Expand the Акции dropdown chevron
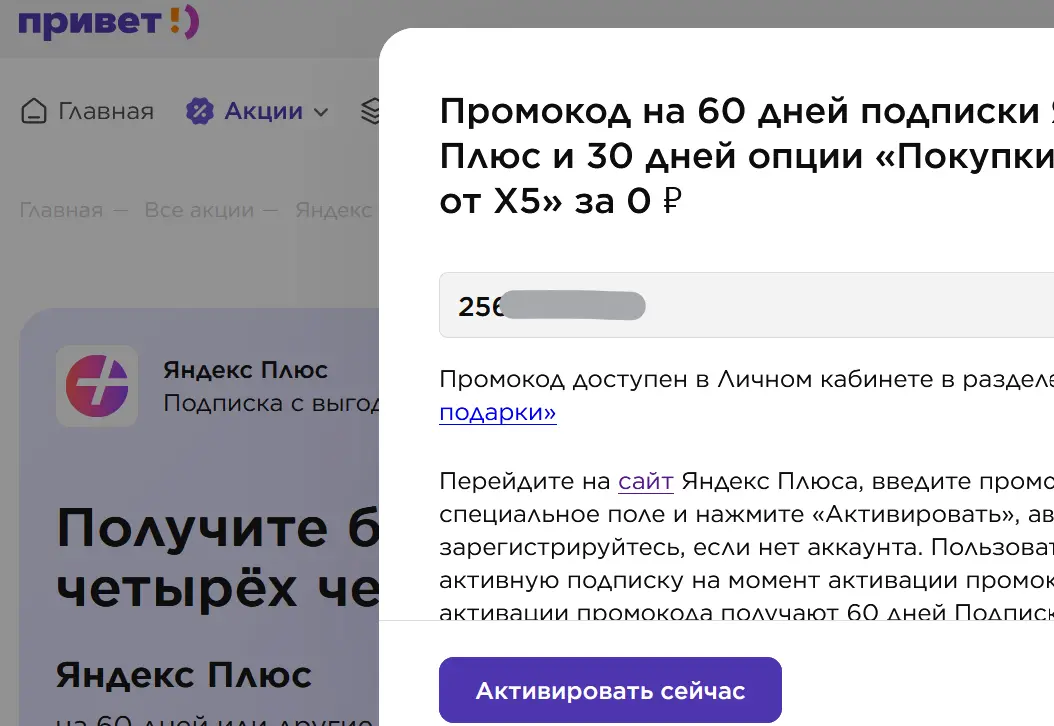The height and width of the screenshot is (726, 1054). click(321, 112)
